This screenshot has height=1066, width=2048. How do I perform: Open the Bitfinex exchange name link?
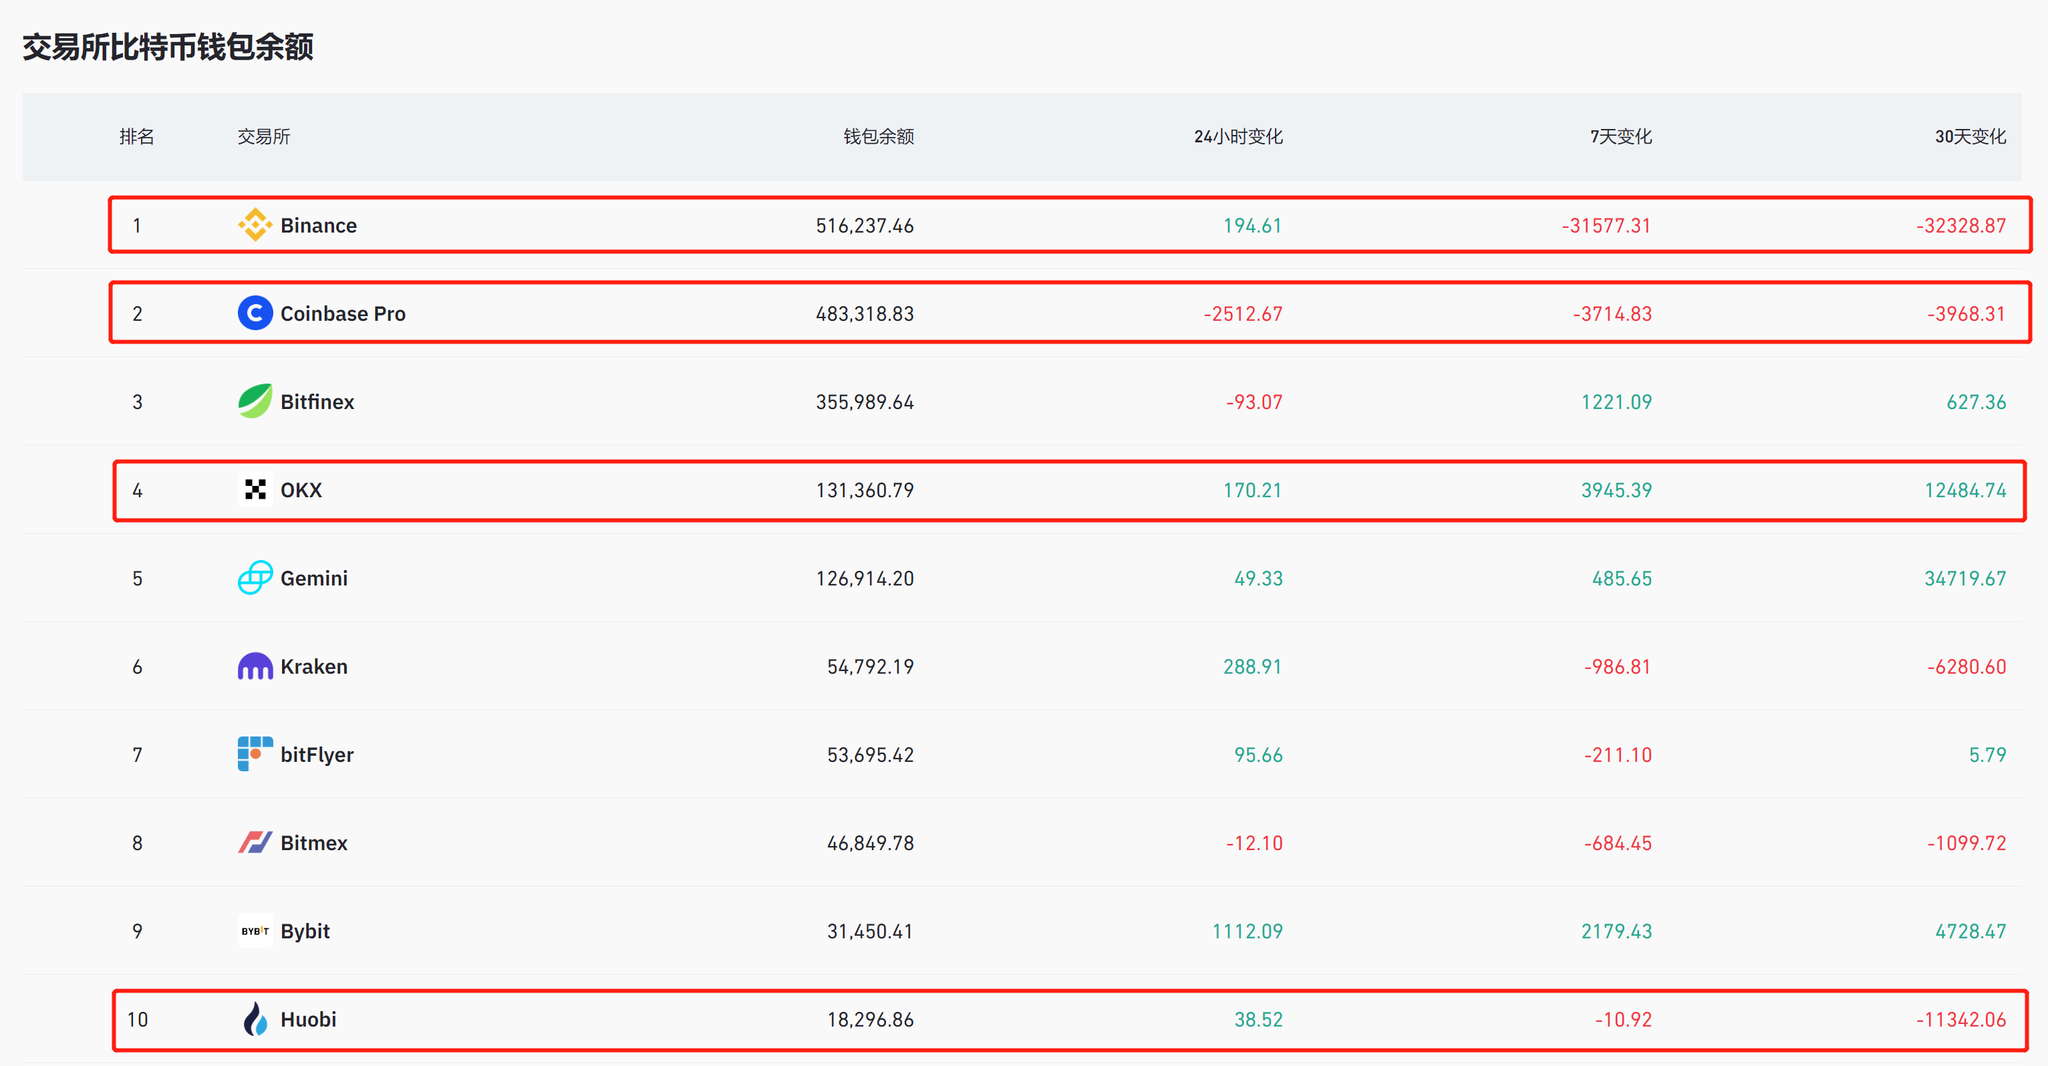click(317, 401)
